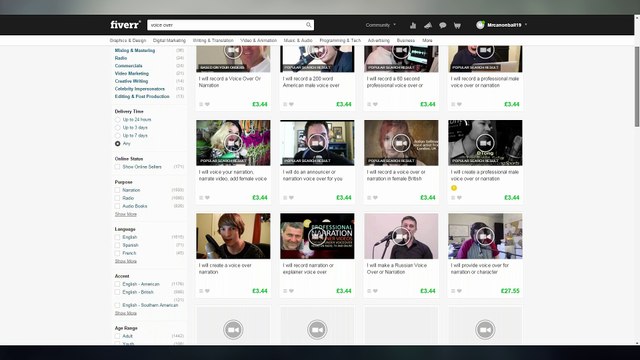
Task: Check the Spanish language filter
Action: [x=118, y=245]
